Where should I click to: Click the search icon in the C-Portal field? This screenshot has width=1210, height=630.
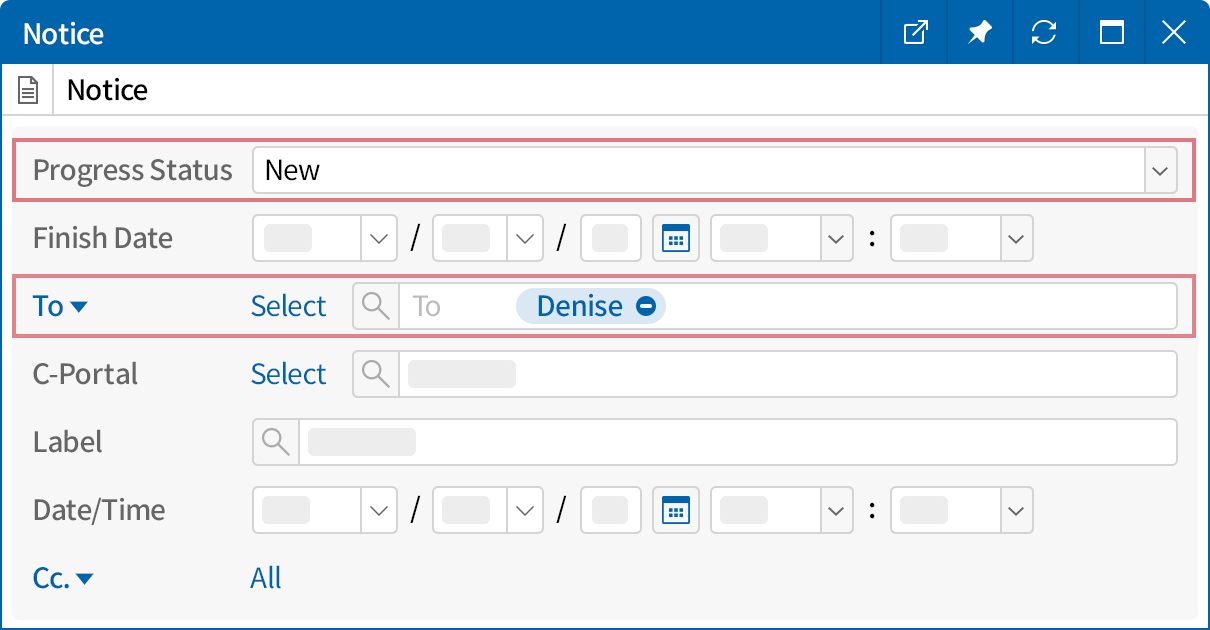tap(375, 374)
